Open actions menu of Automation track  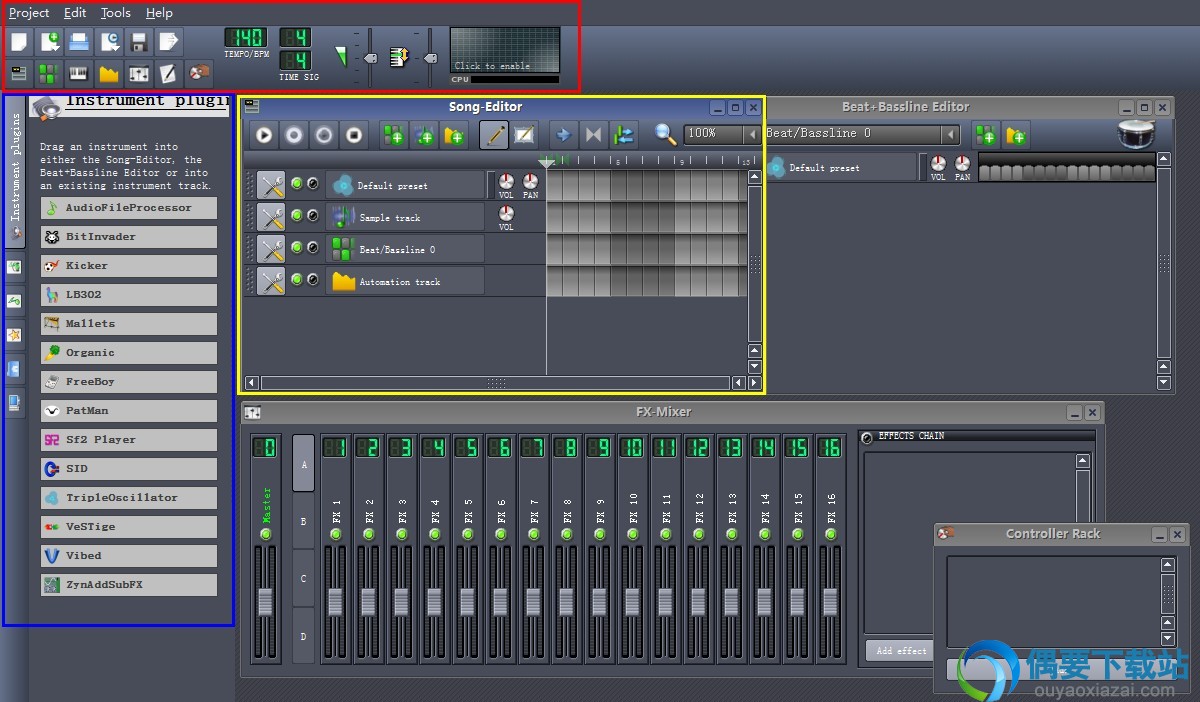tap(271, 281)
